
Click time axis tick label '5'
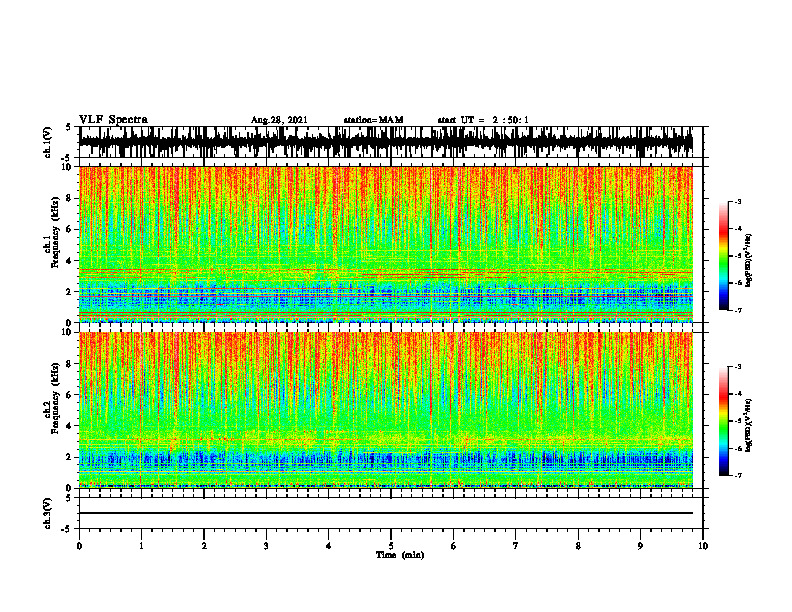pyautogui.click(x=391, y=546)
